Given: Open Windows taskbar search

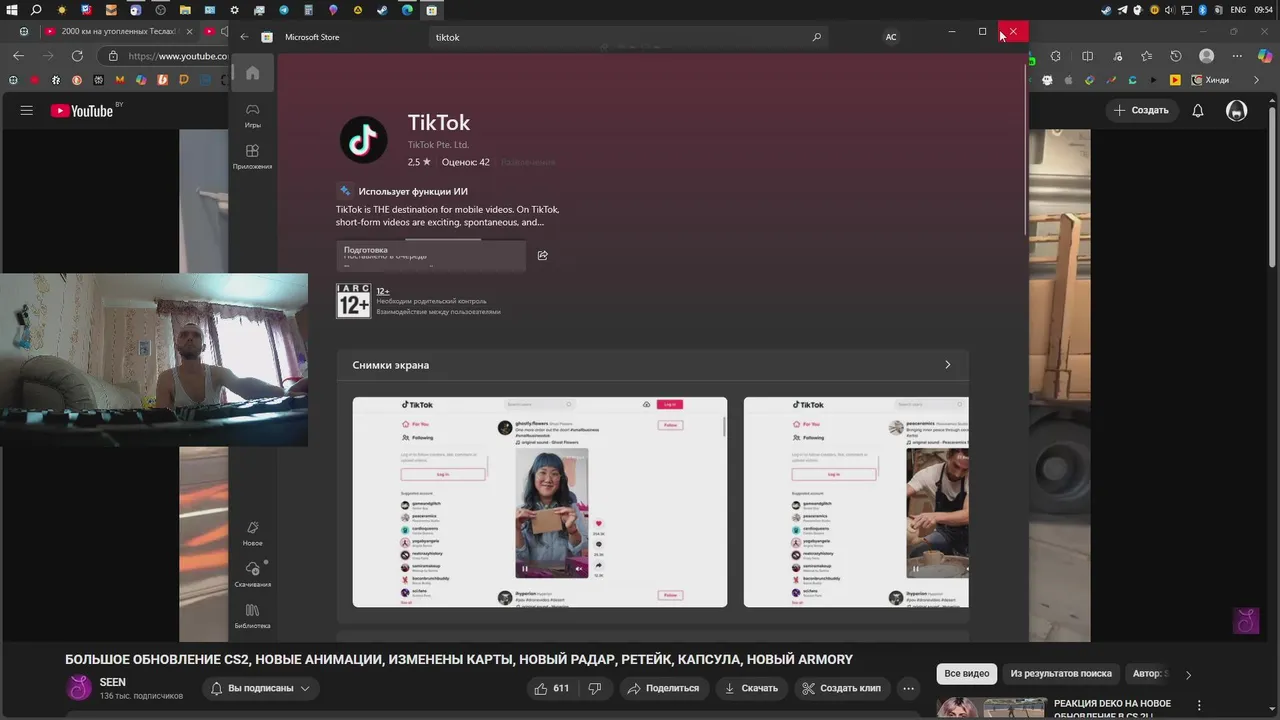Looking at the screenshot, I should (36, 10).
